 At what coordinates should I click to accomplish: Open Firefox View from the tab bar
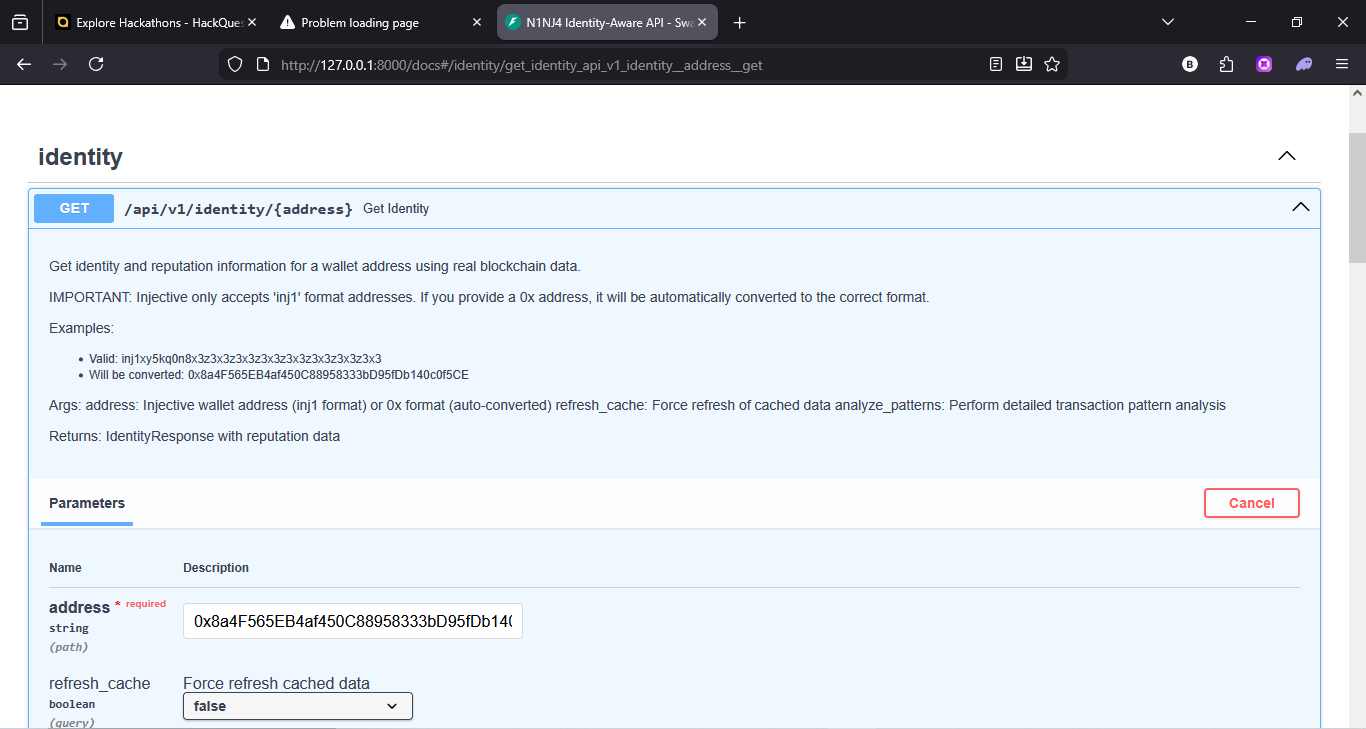point(20,22)
